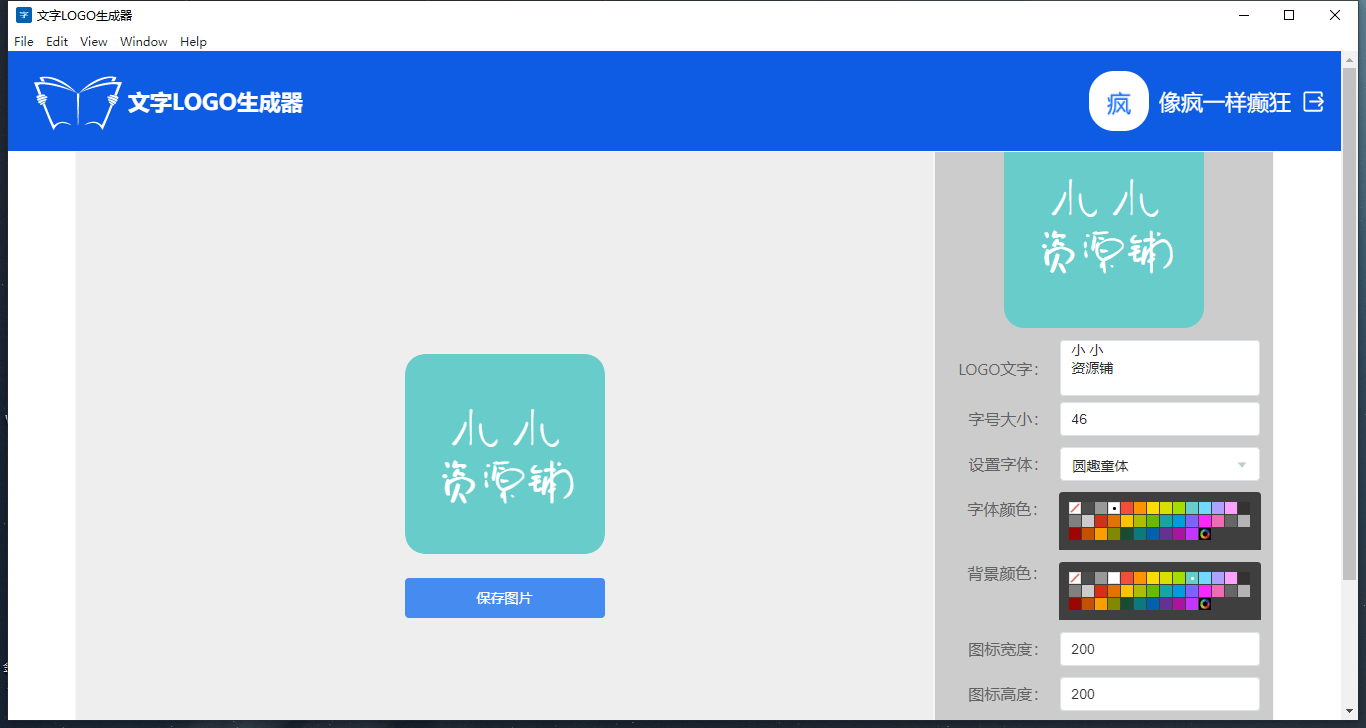This screenshot has width=1366, height=728.
Task: Open the View menu
Action: pyautogui.click(x=94, y=42)
